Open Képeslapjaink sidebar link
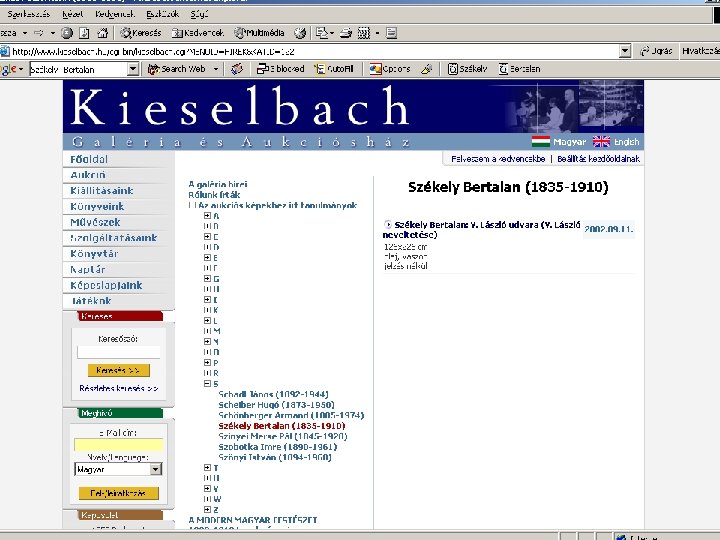Screen dimensions: 720x540 pos(106,285)
